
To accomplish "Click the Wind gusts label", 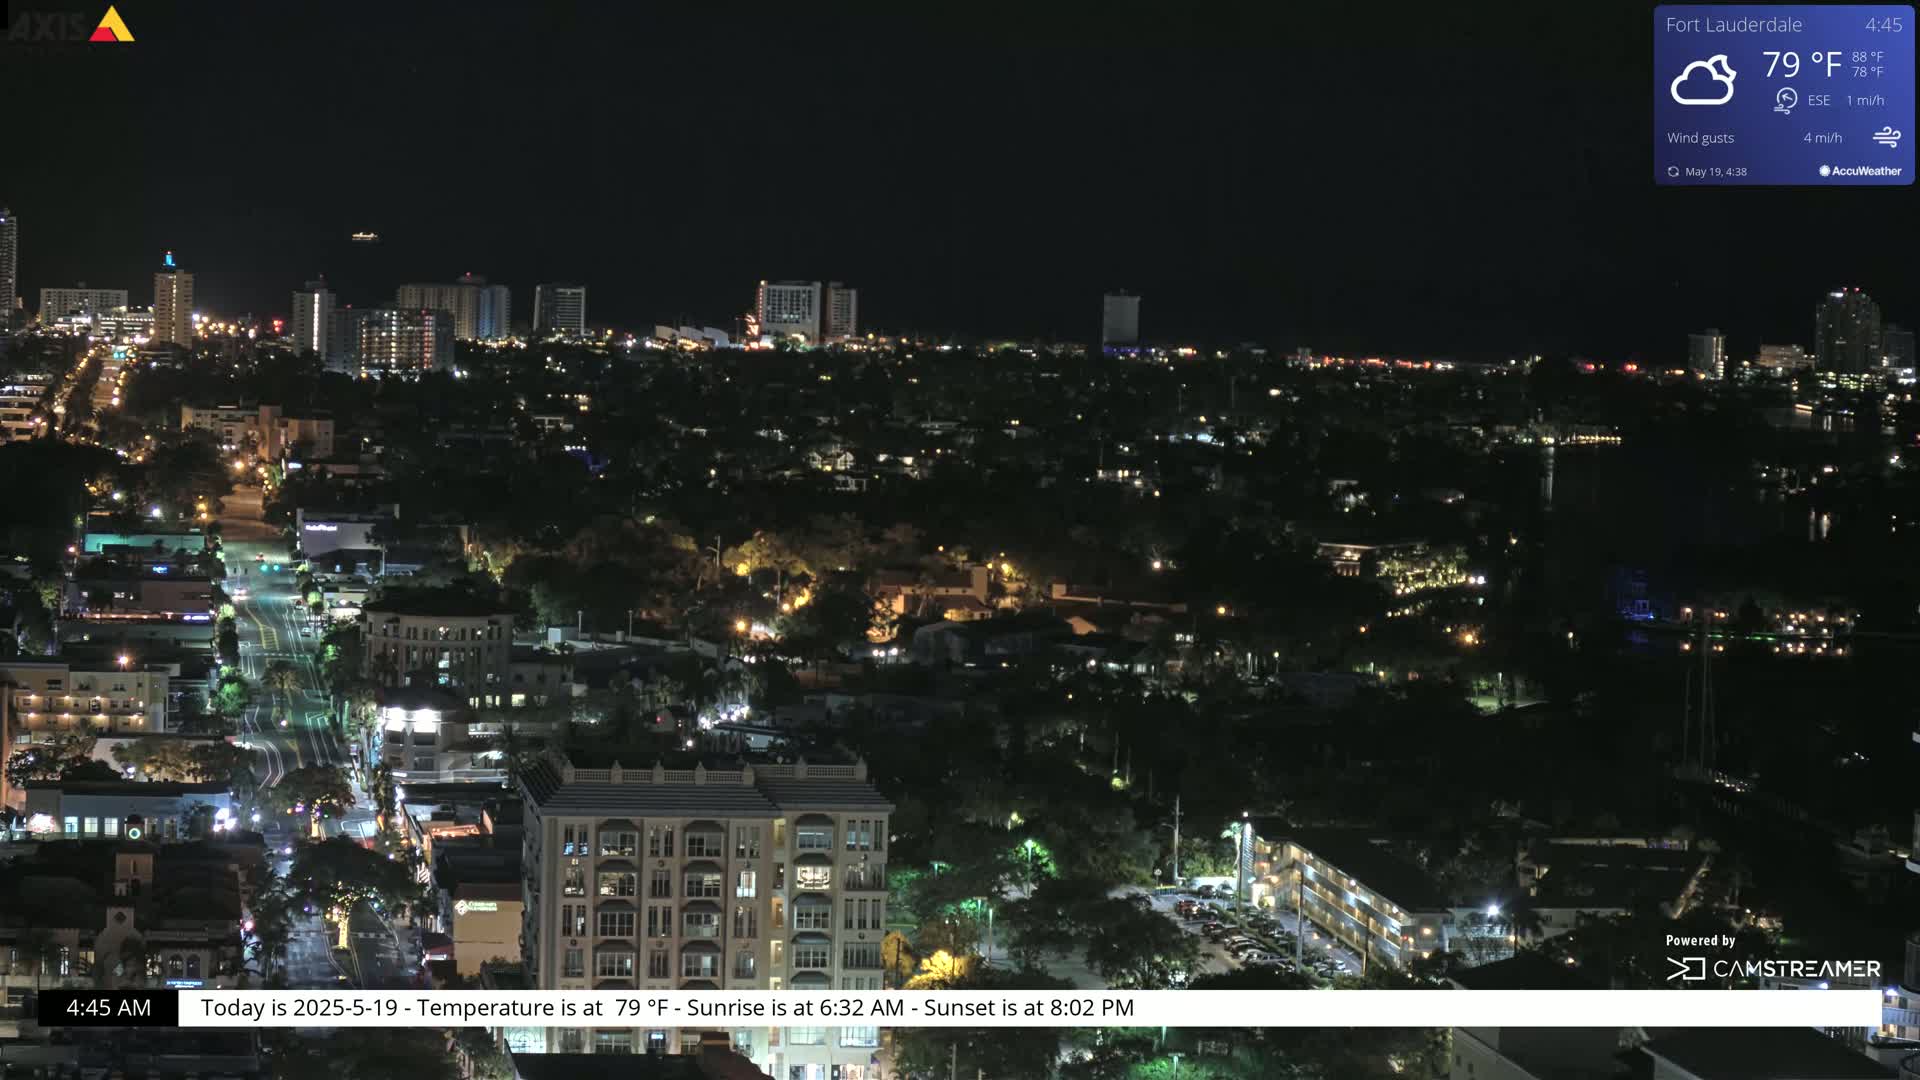I will (1700, 138).
